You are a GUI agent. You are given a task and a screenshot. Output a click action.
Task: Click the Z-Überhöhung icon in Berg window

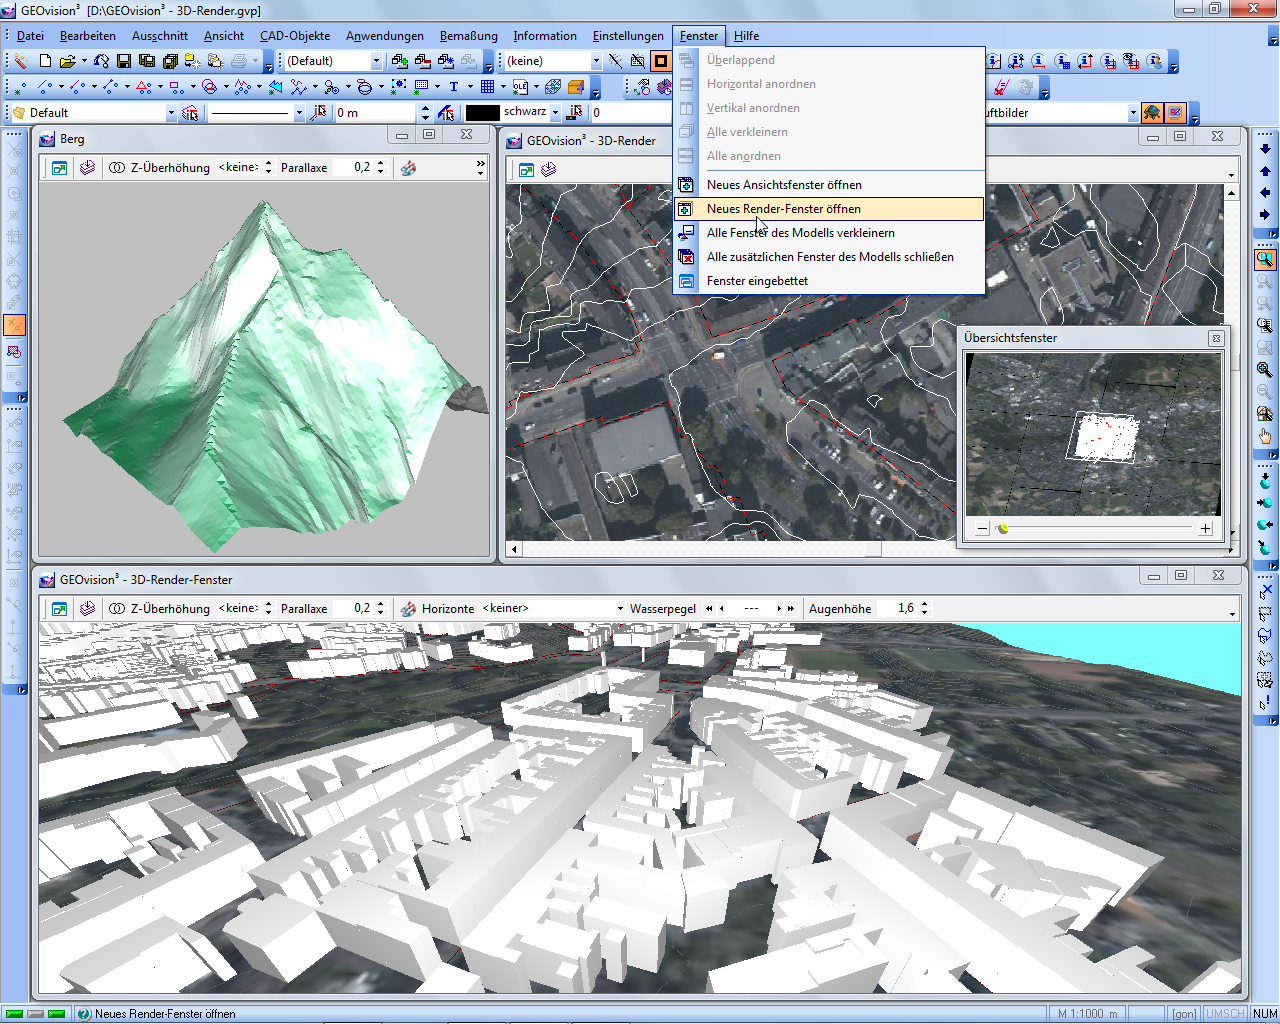(x=117, y=168)
